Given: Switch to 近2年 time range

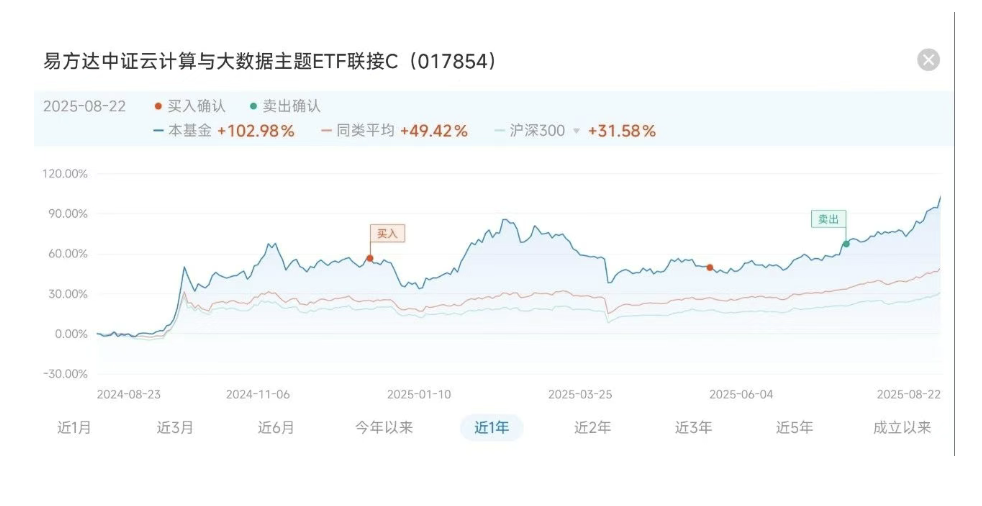Looking at the screenshot, I should (x=592, y=427).
